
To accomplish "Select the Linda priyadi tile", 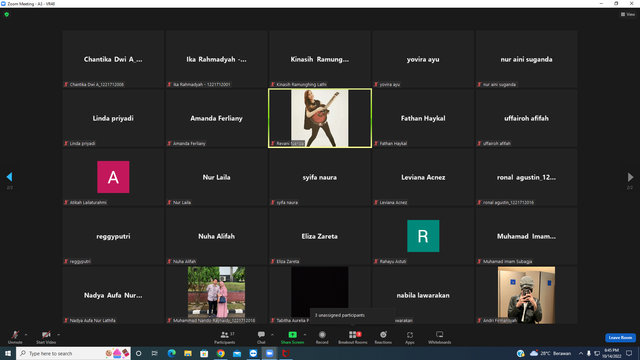I will 113,118.
